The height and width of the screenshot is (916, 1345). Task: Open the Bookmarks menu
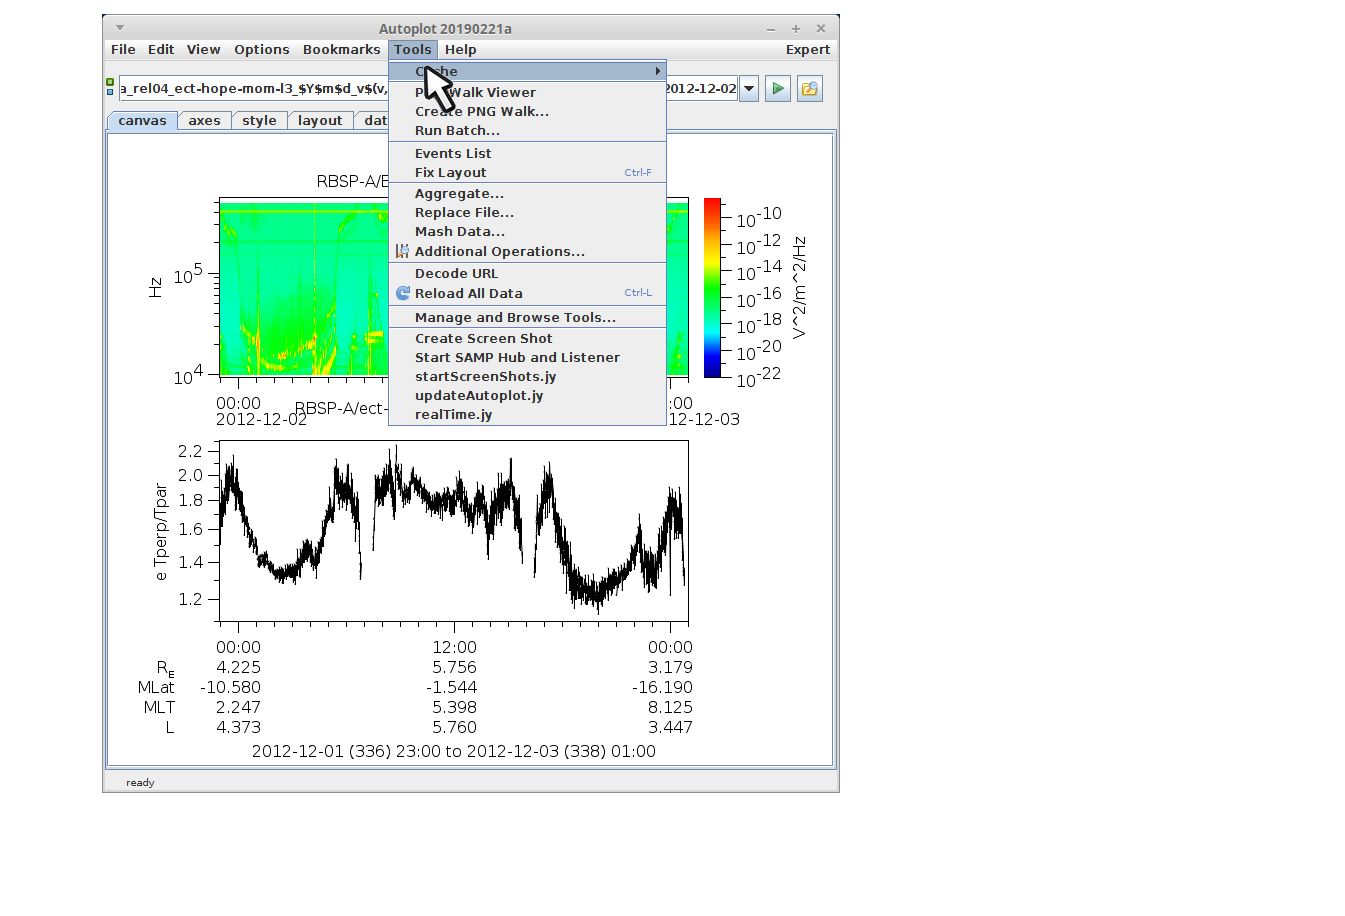[x=341, y=50]
